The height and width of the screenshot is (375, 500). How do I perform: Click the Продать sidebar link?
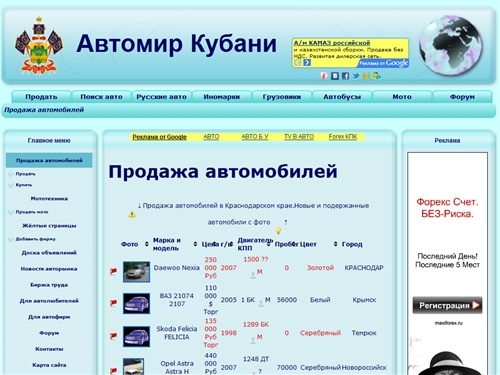(x=25, y=174)
